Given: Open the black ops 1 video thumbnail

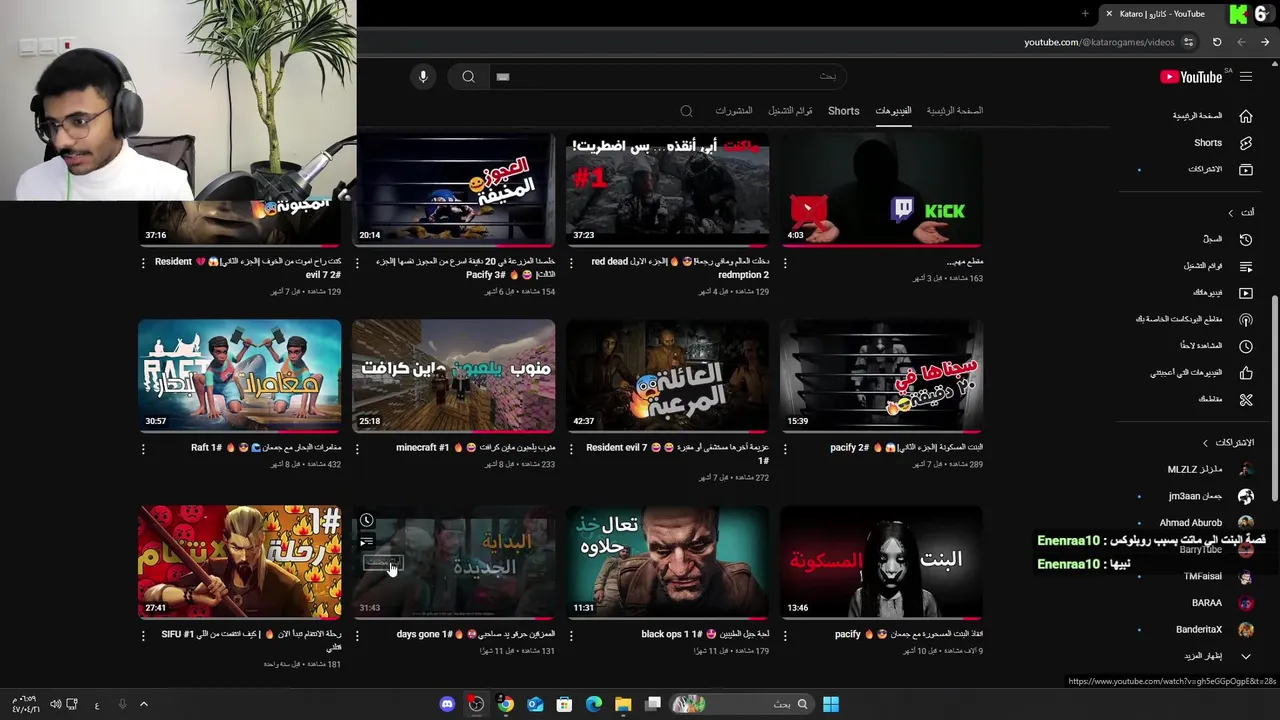Looking at the screenshot, I should [x=668, y=562].
